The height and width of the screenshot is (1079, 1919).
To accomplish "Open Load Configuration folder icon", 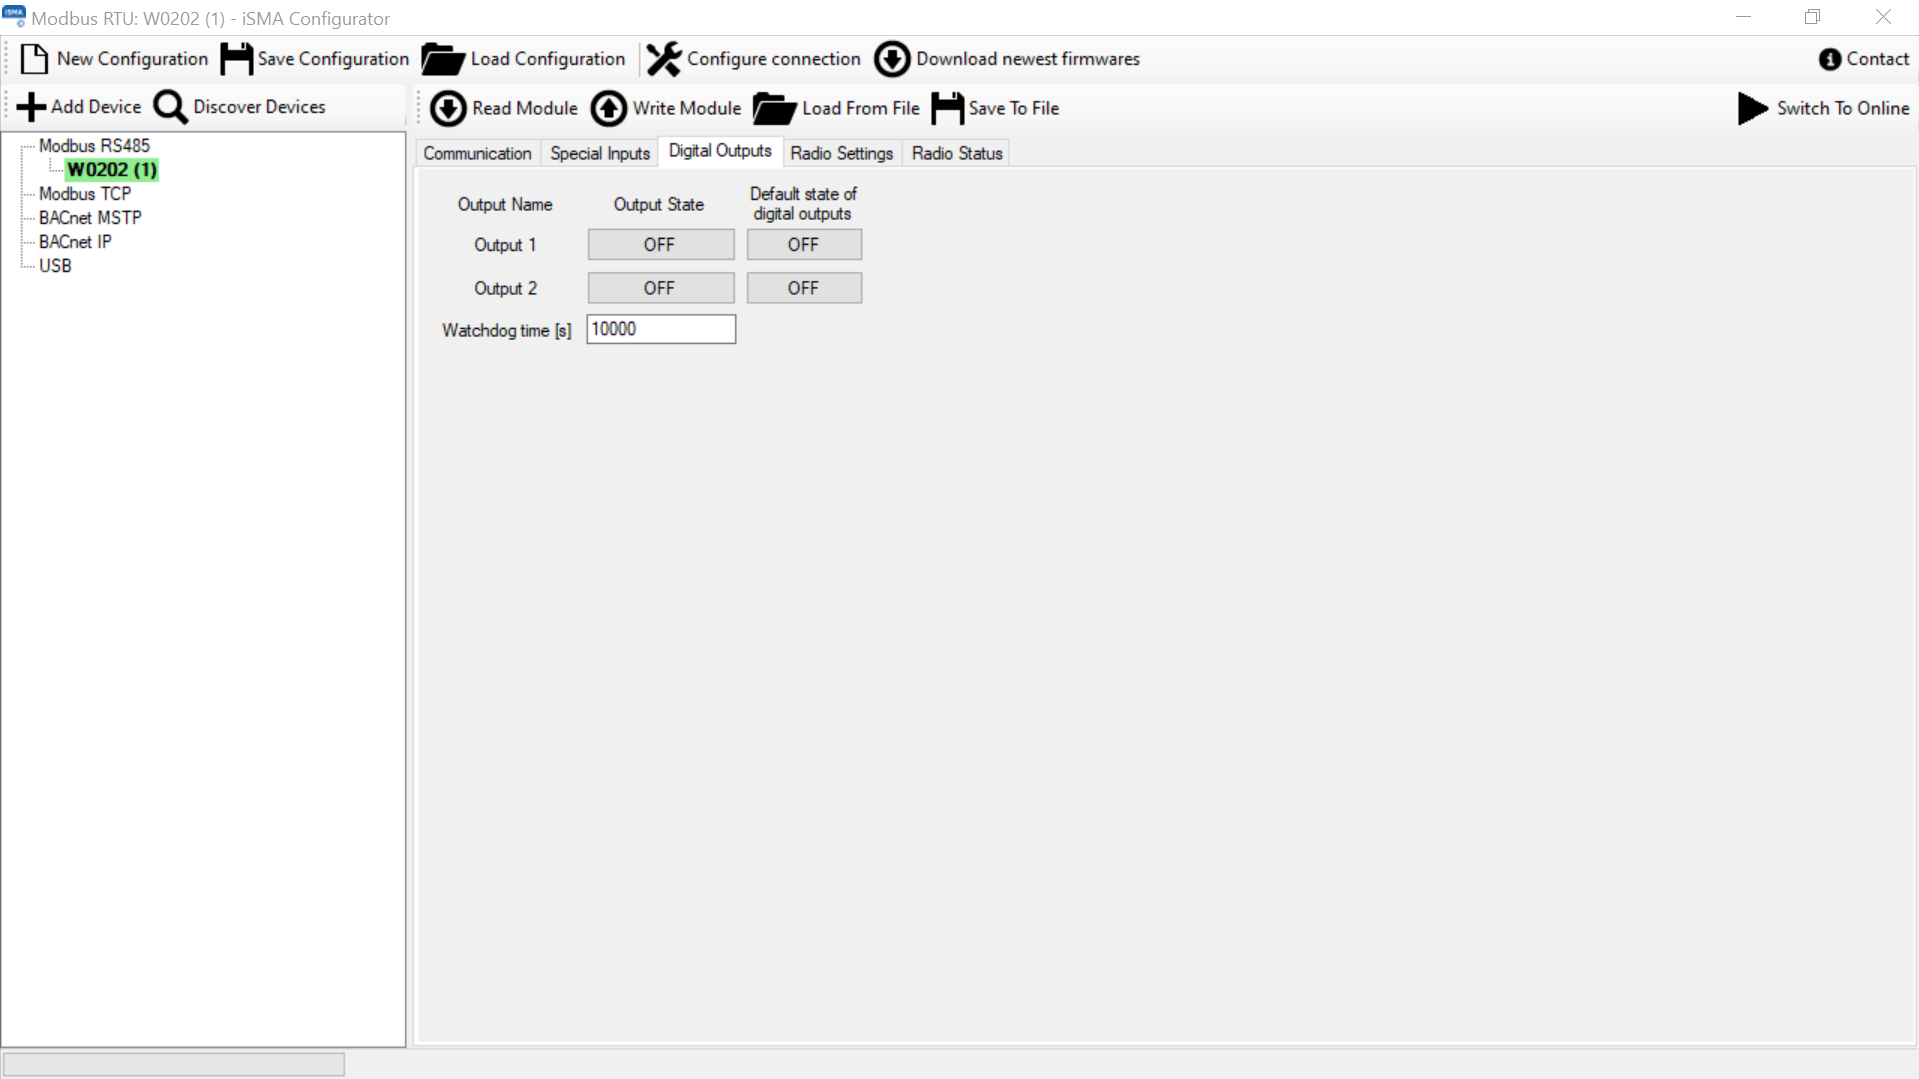I will 442,59.
